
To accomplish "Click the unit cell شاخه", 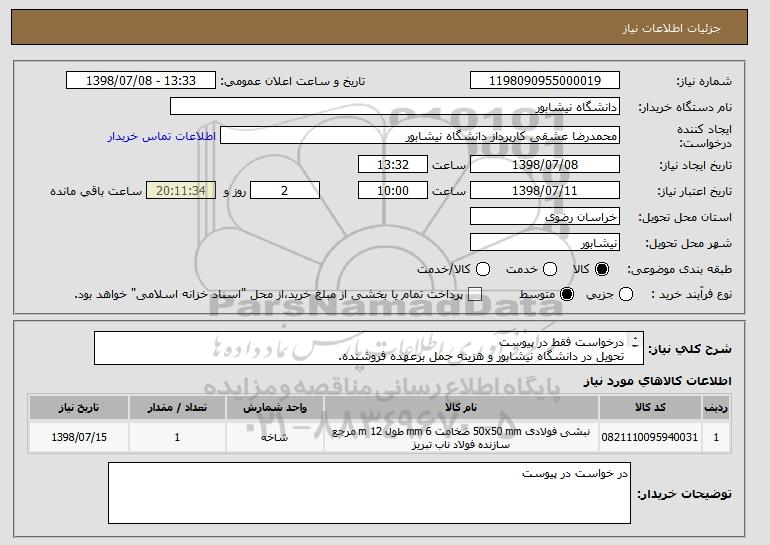I will 275,437.
